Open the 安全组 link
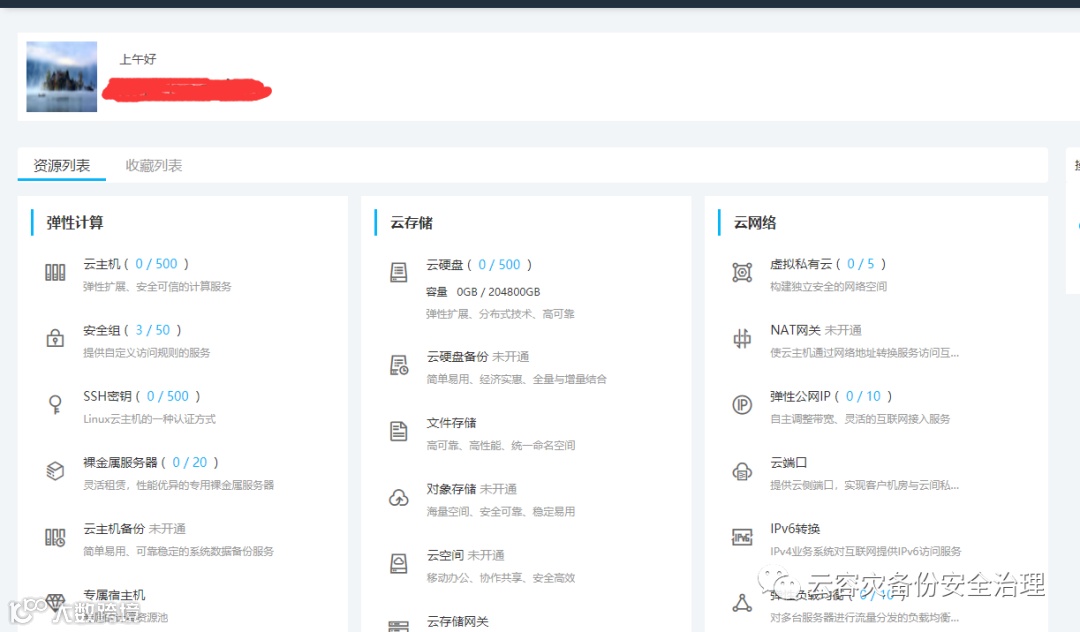 click(x=102, y=330)
